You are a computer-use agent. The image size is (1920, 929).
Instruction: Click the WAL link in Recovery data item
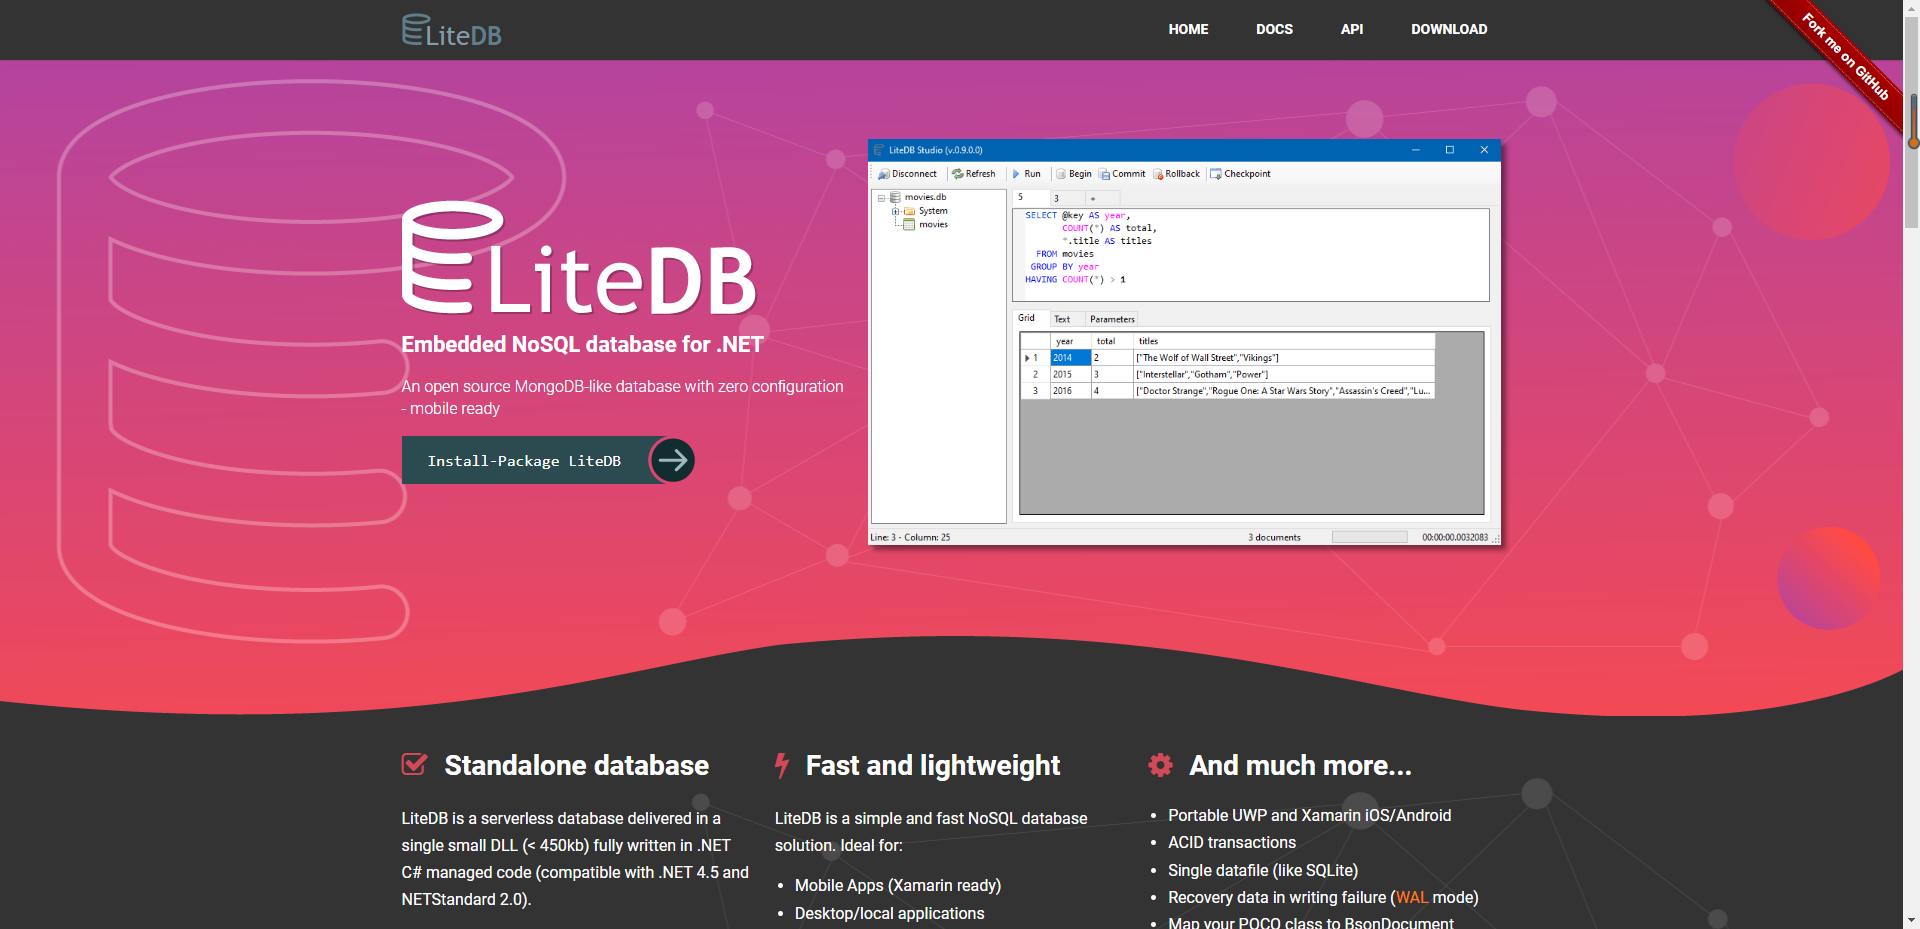coord(1412,897)
